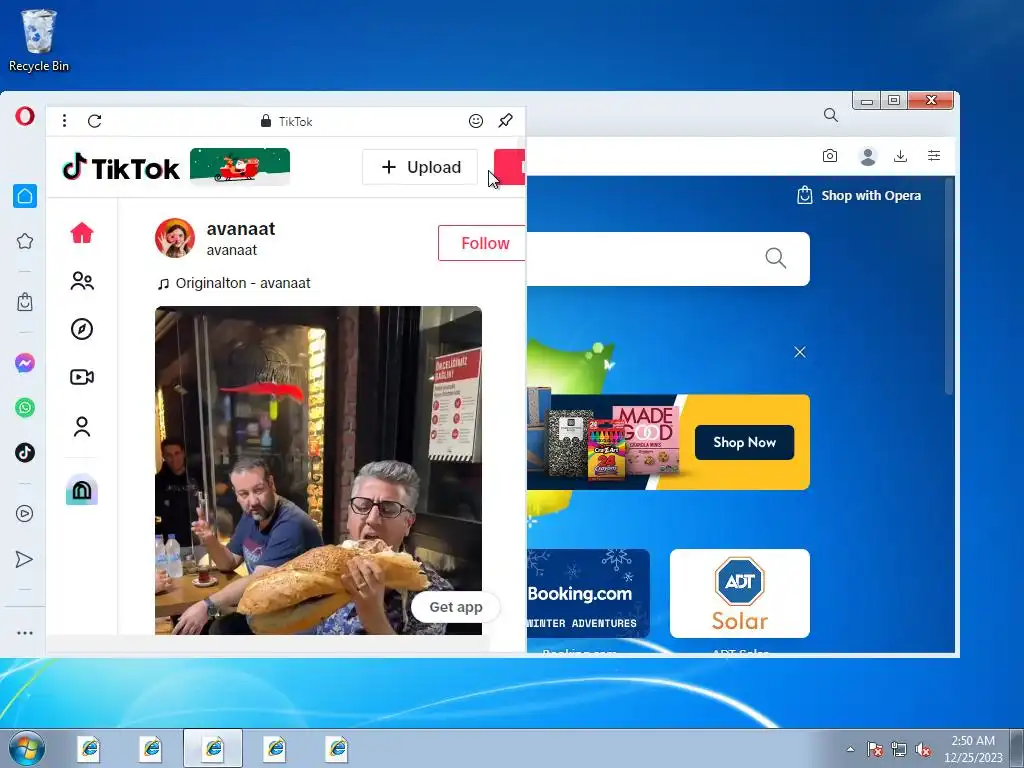Screen dimensions: 1024x768
Task: Open the Booking.com speed dial tile
Action: click(x=588, y=593)
